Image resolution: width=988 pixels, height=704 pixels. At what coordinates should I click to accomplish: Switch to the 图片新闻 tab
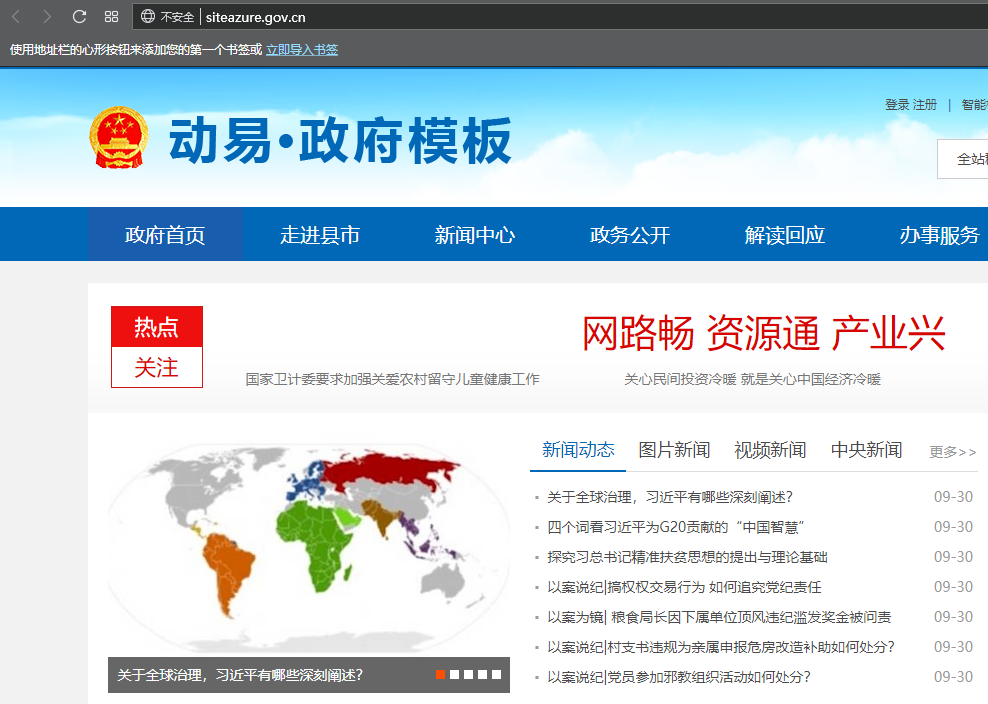(x=674, y=450)
